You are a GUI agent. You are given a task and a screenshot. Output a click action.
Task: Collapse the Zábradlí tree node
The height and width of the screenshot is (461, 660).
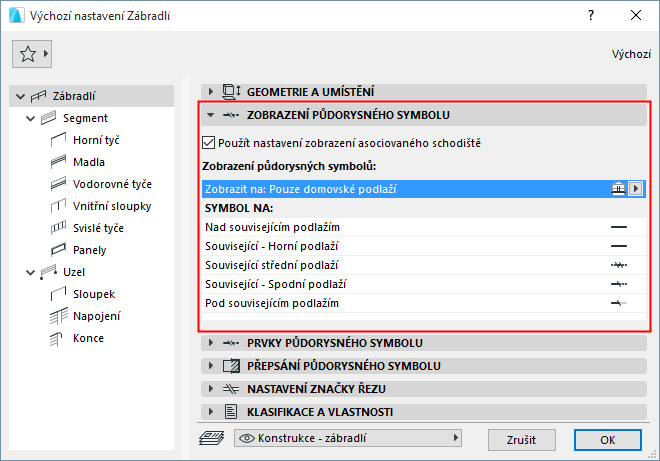tap(20, 96)
